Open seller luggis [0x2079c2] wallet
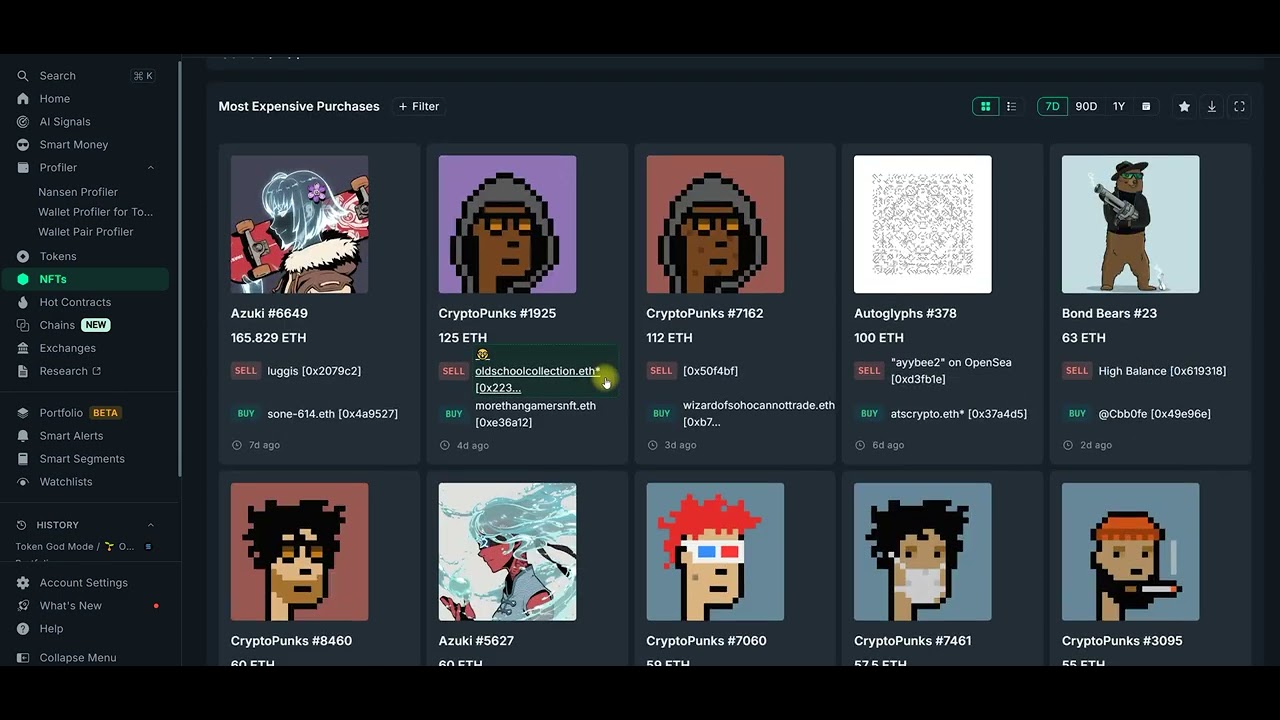This screenshot has height=720, width=1280. click(x=314, y=371)
